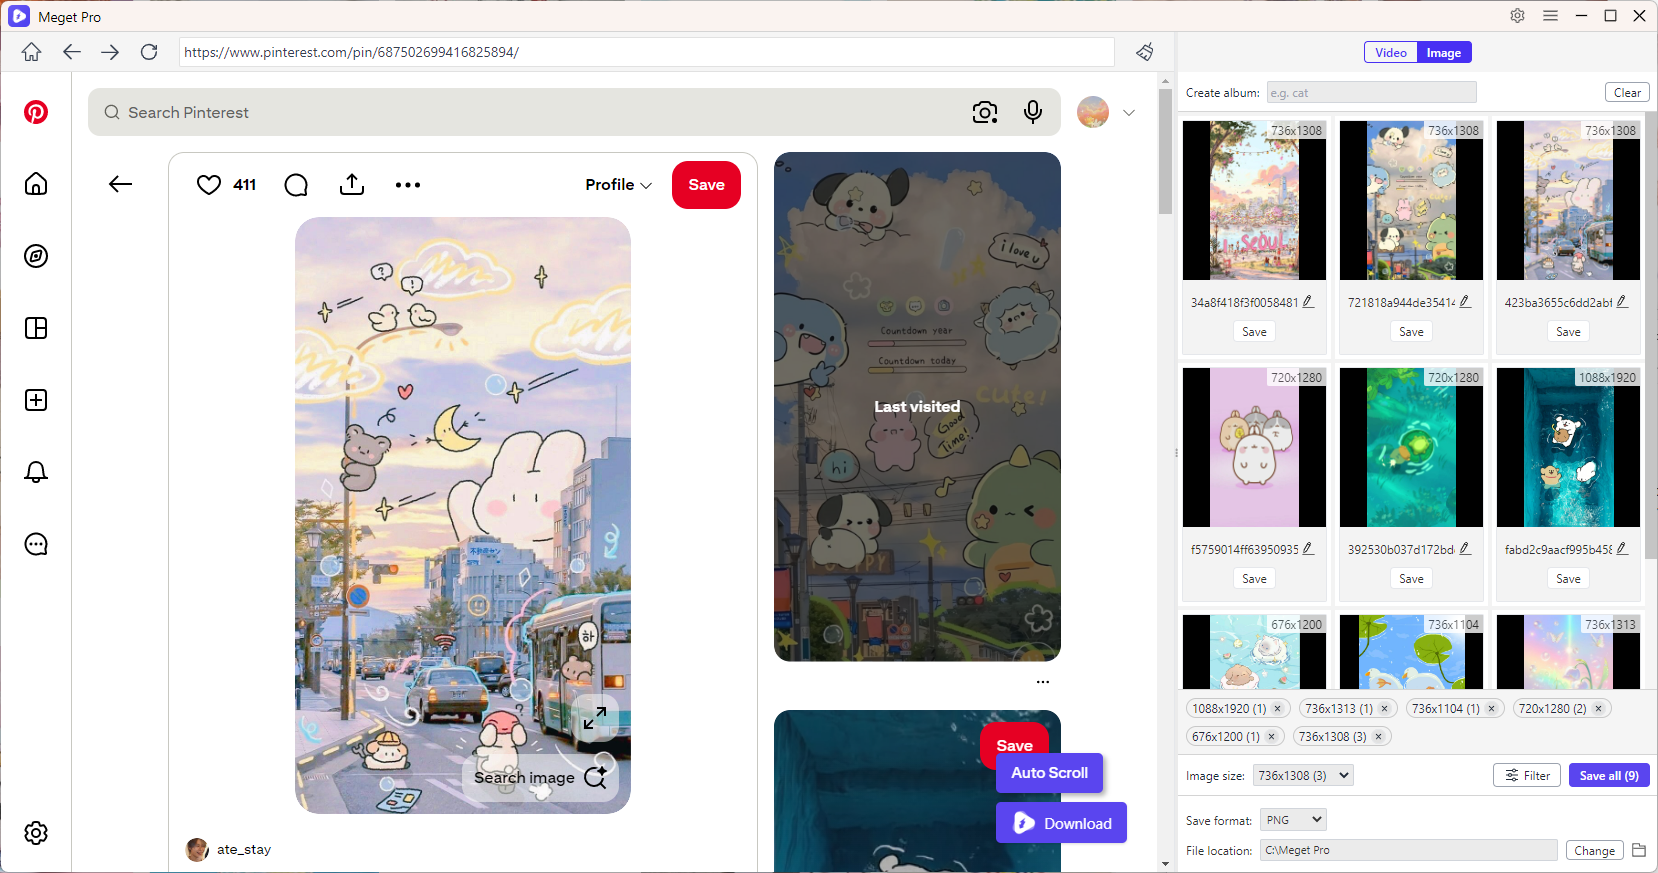Go forward in browser navigation

tap(110, 52)
